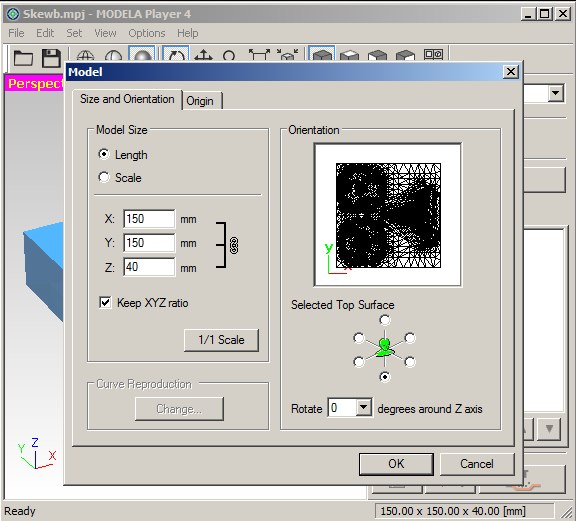Activate the rotate view tool icon
576x521 pixels.
pos(176,55)
